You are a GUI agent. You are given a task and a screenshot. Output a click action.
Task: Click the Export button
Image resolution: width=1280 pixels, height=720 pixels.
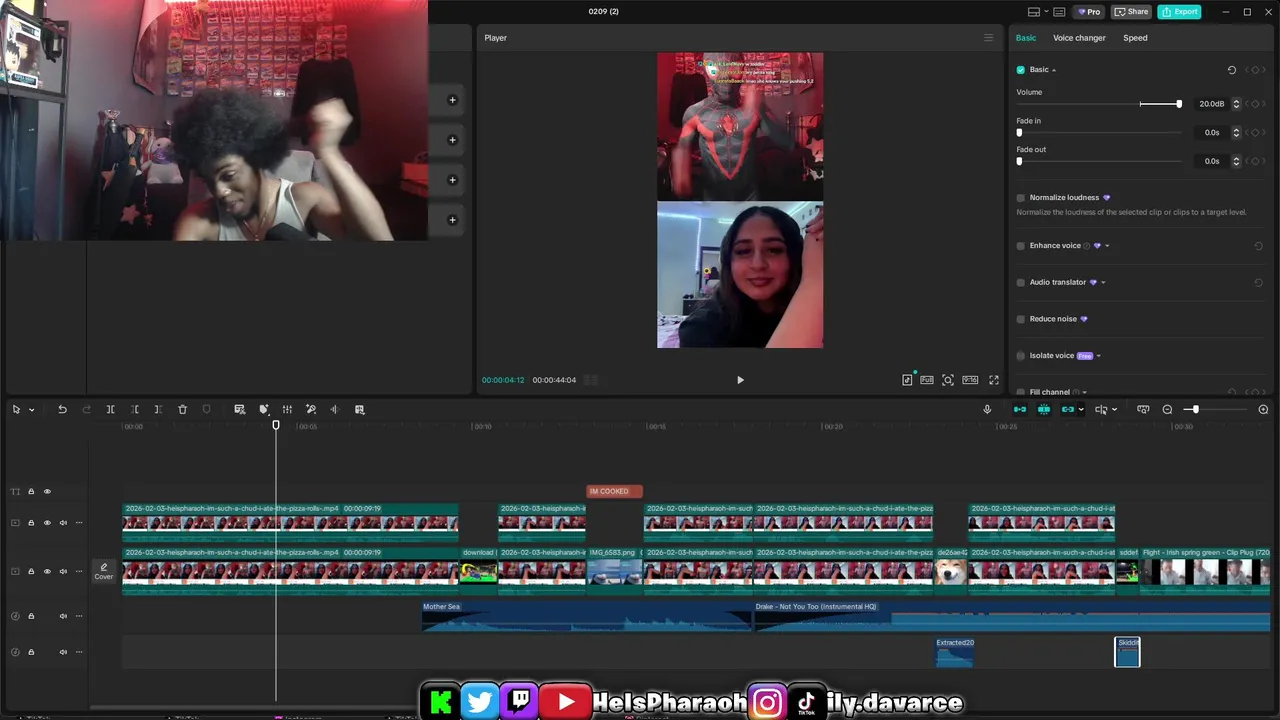click(1179, 12)
